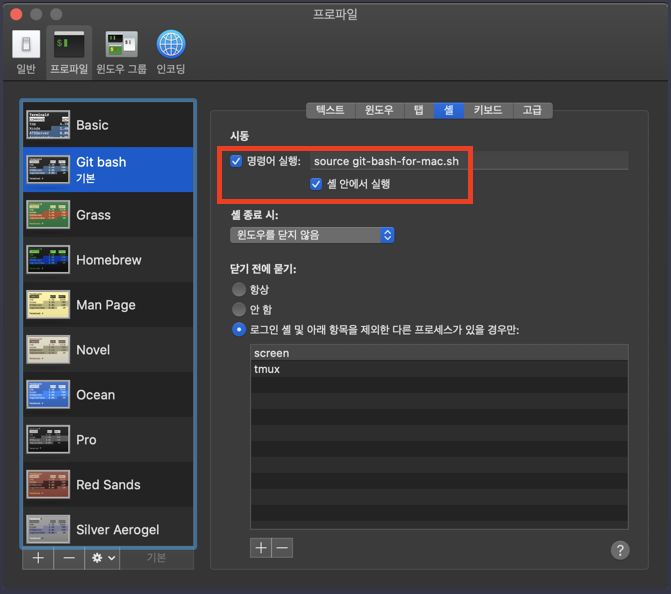Click the Grass profile thumbnail
The image size is (671, 594).
tap(48, 214)
